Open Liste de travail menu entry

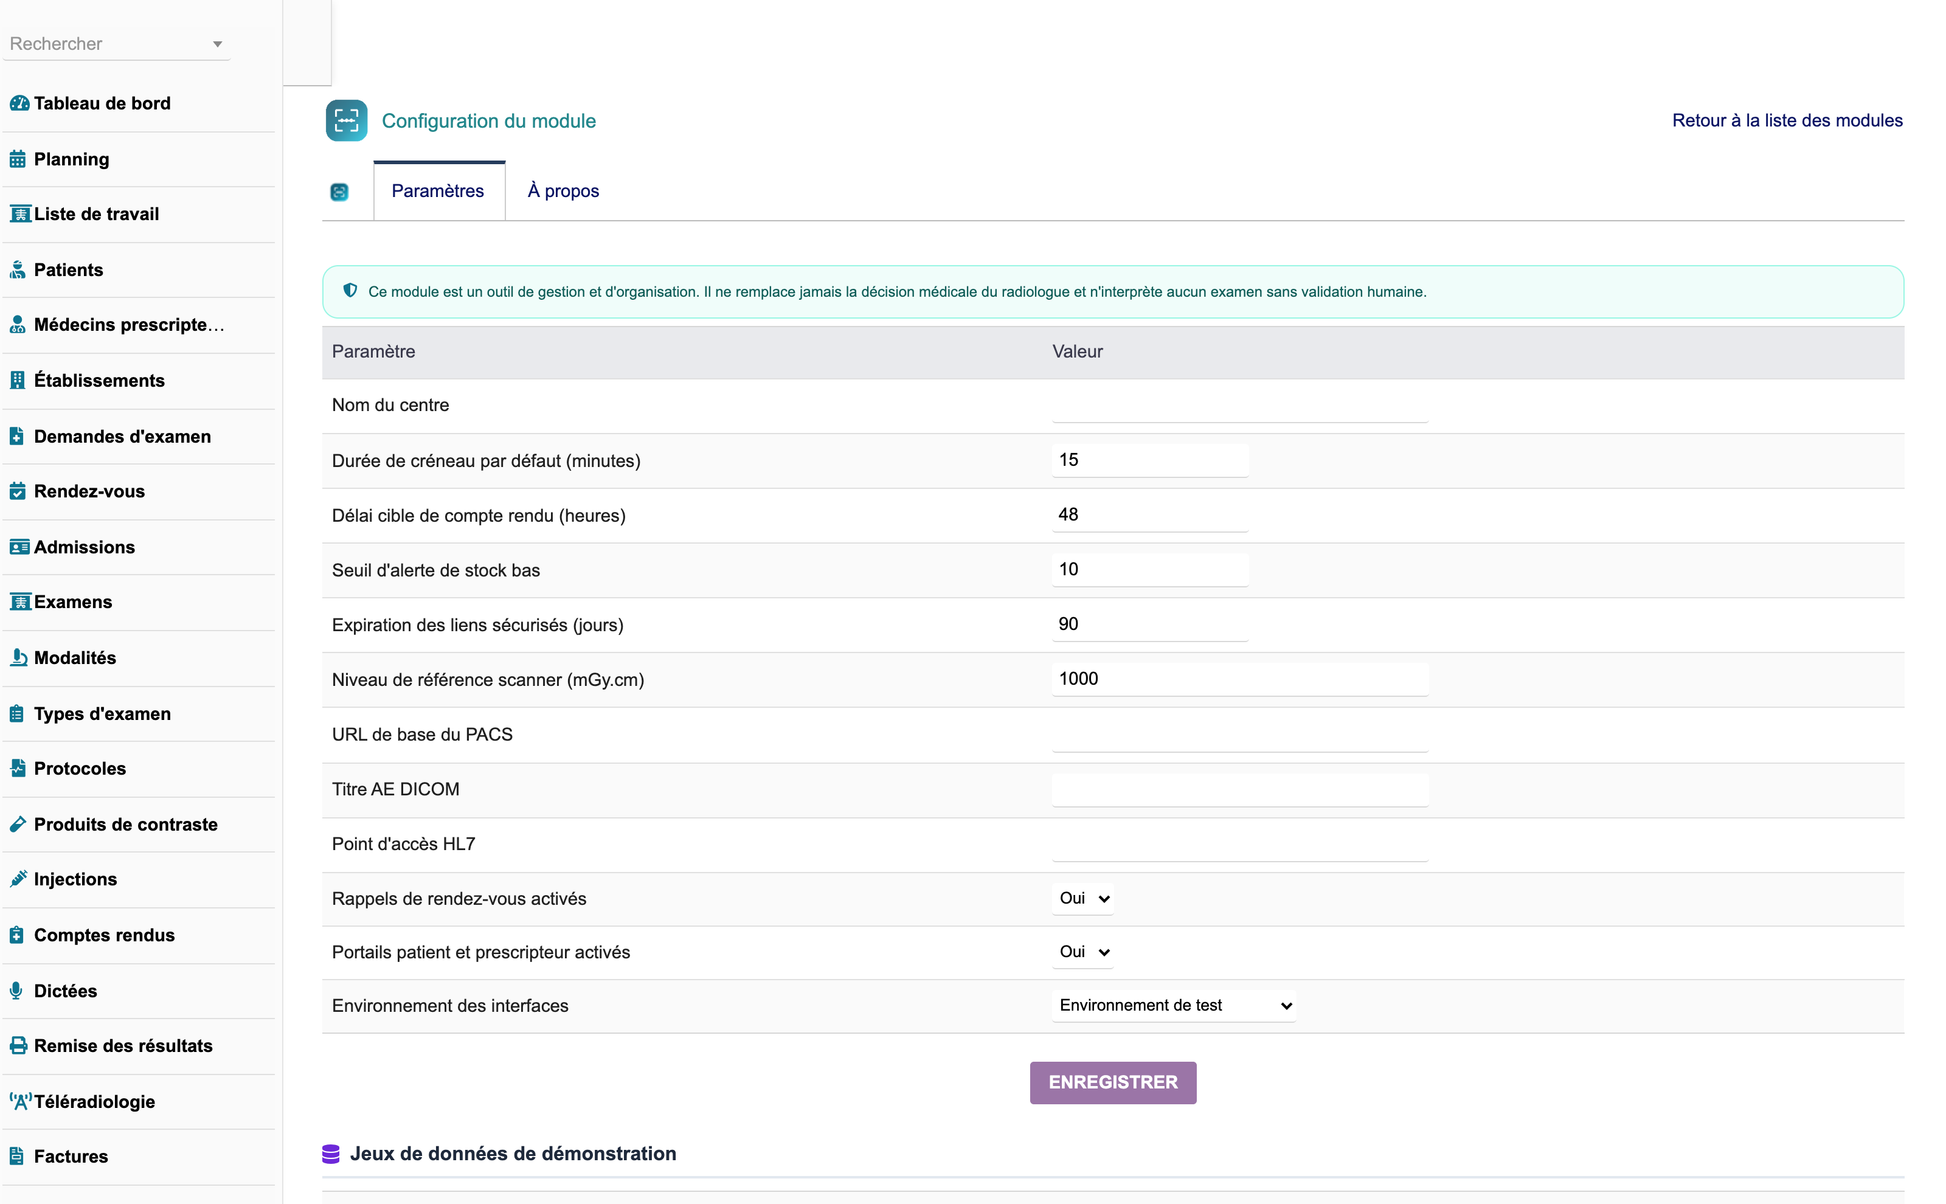pyautogui.click(x=96, y=214)
